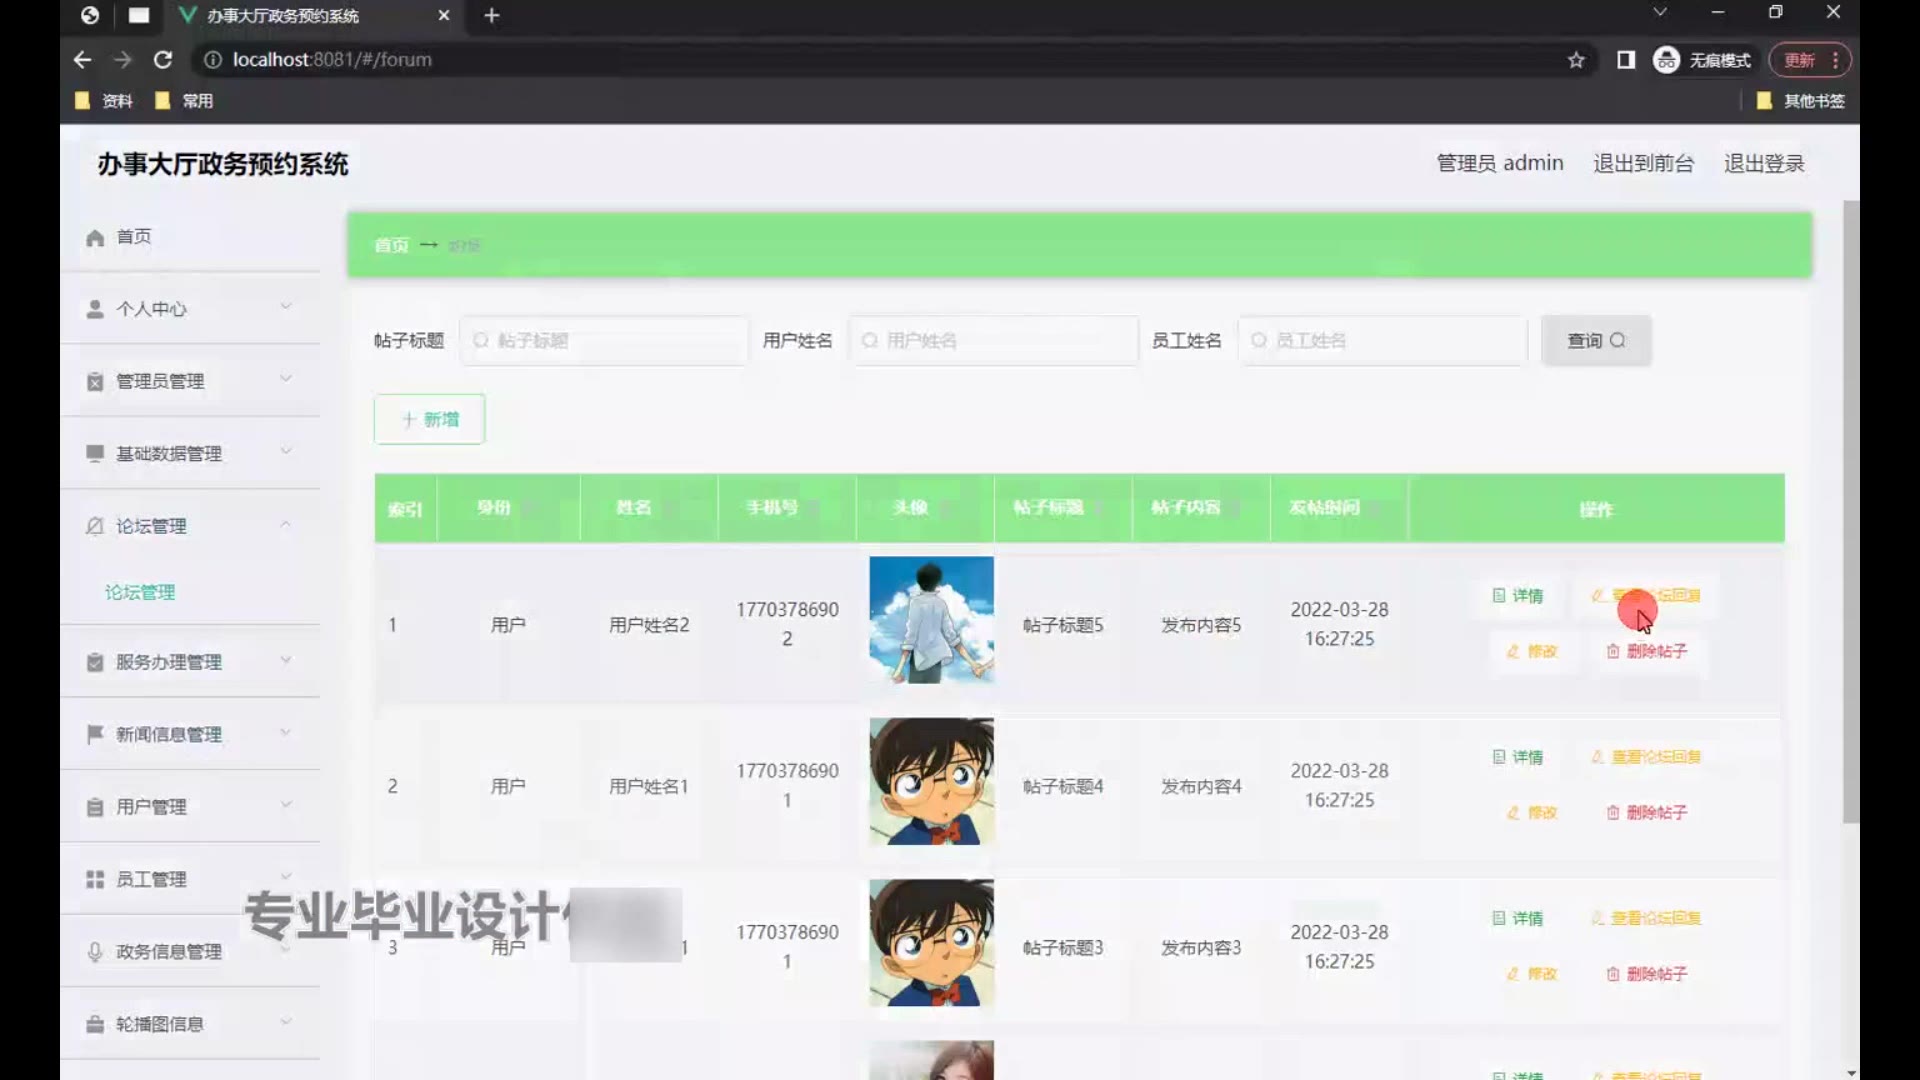Click the microphone icon beside 政务信息管理

[95, 952]
